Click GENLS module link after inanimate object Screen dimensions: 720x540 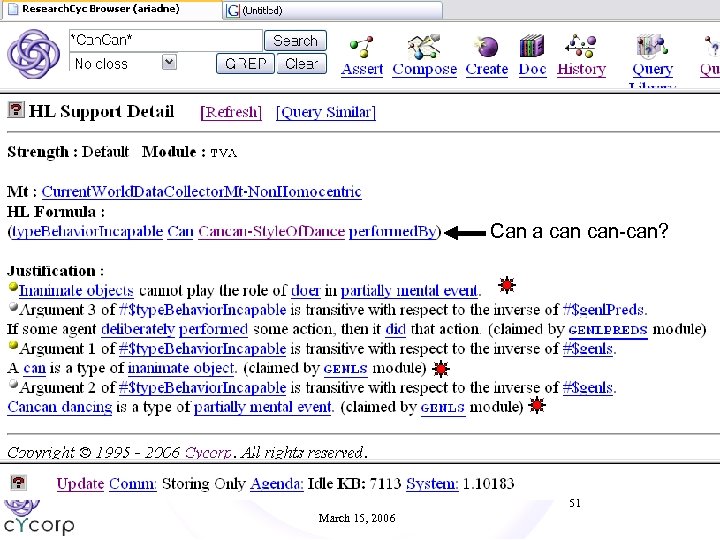click(x=345, y=369)
